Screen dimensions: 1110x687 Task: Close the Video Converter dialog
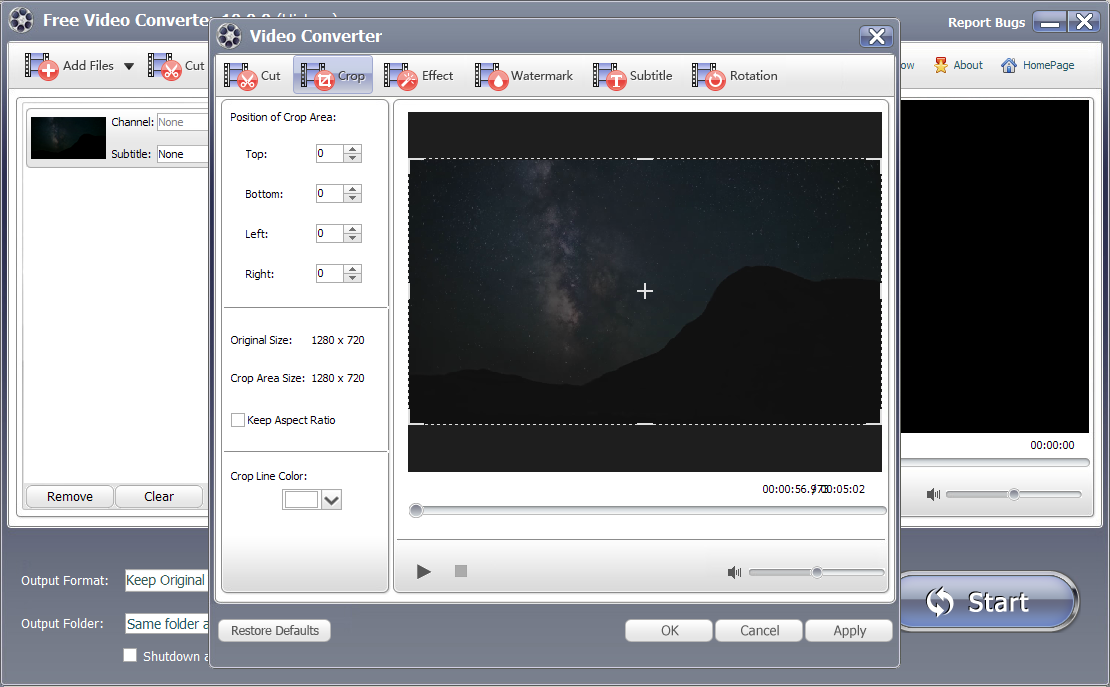(x=876, y=36)
